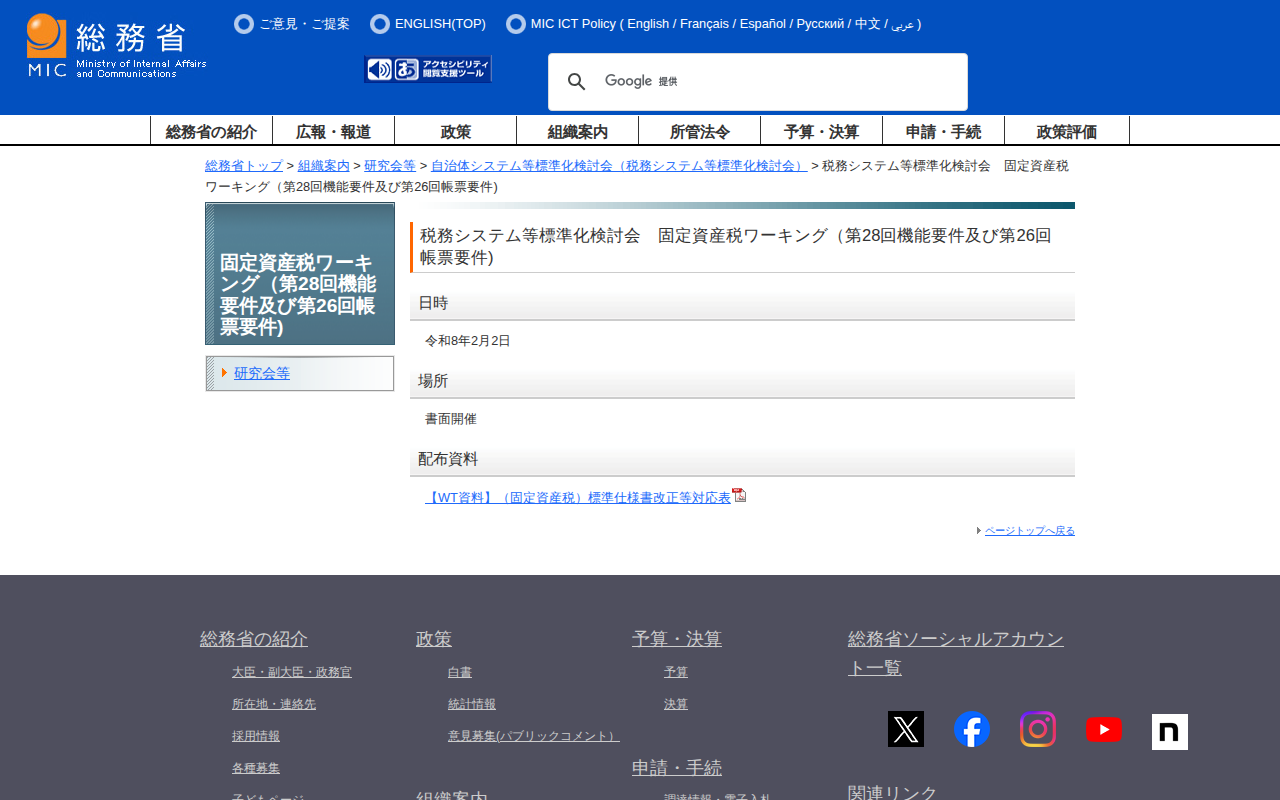
Task: Open the Instagram account icon
Action: [x=1037, y=729]
